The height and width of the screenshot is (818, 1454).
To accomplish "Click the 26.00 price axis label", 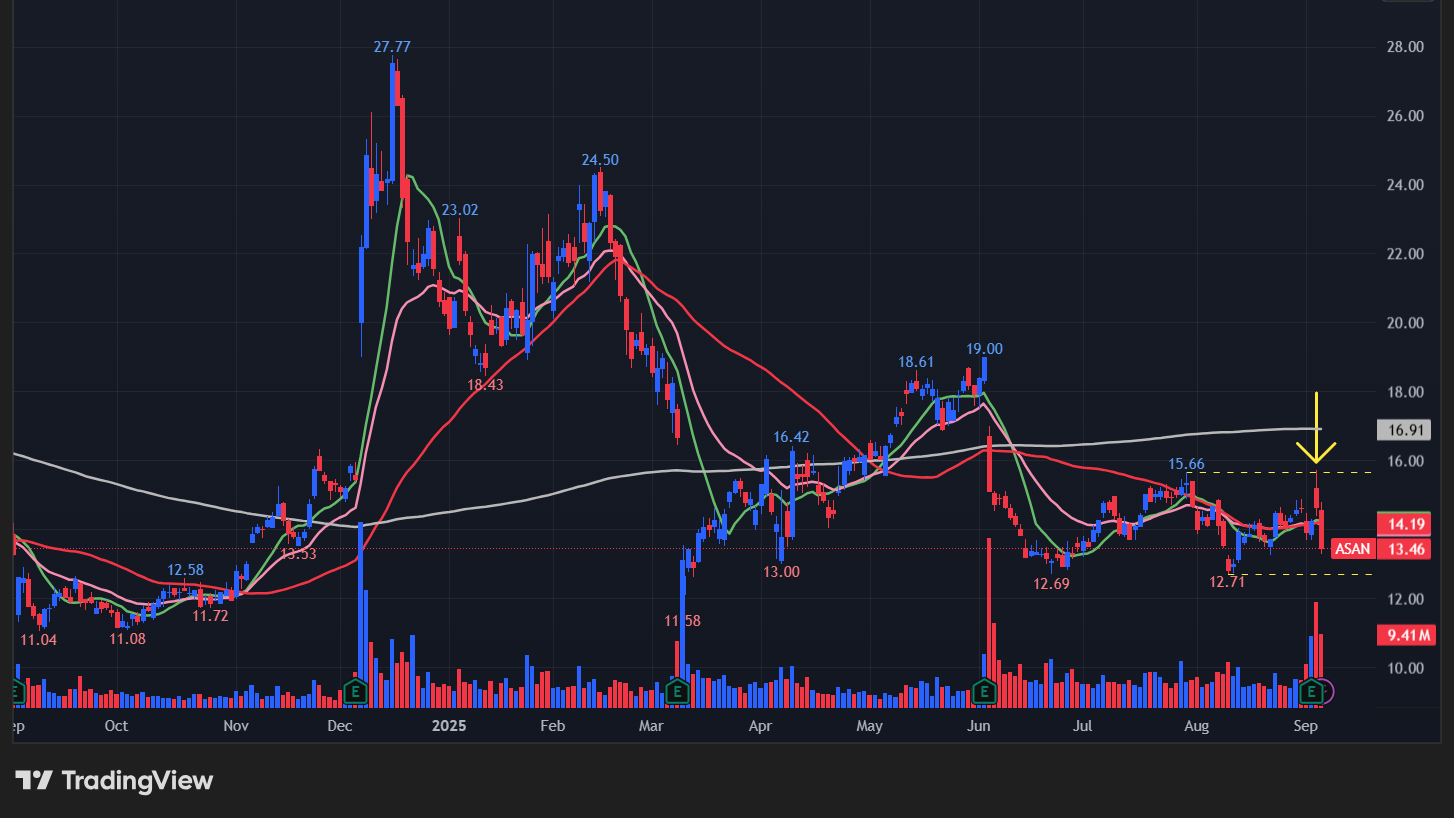I will pos(1405,116).
